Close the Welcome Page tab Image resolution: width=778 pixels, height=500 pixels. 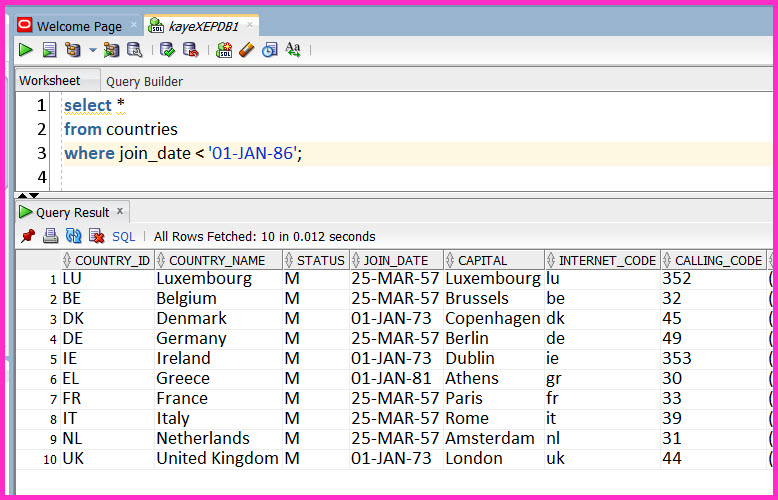click(x=134, y=25)
